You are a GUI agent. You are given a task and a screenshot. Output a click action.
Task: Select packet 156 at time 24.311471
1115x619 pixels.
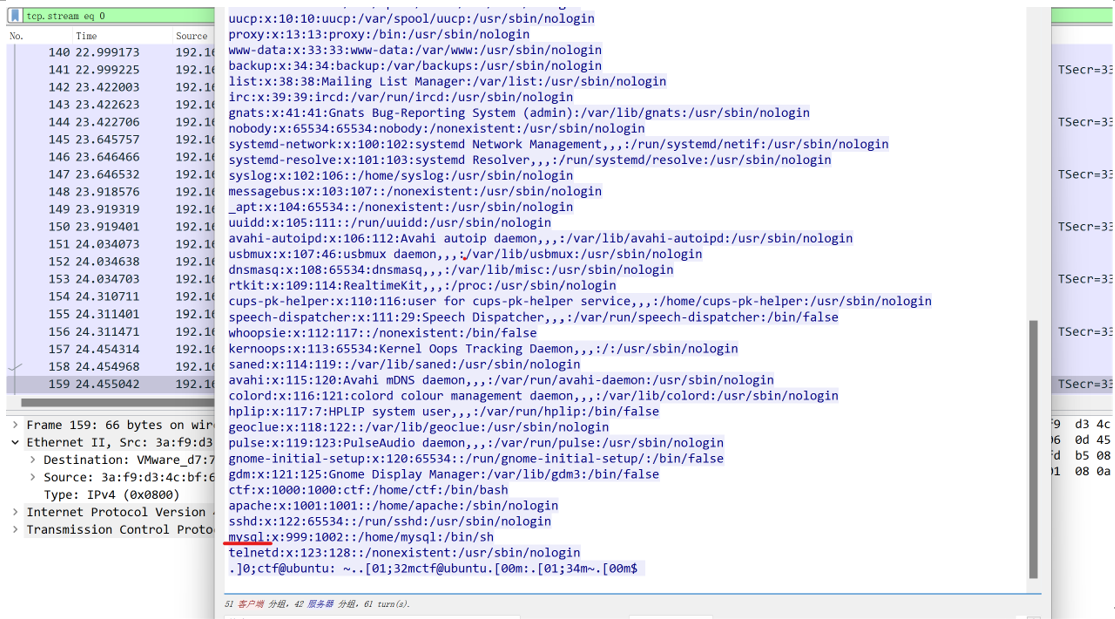(110, 332)
